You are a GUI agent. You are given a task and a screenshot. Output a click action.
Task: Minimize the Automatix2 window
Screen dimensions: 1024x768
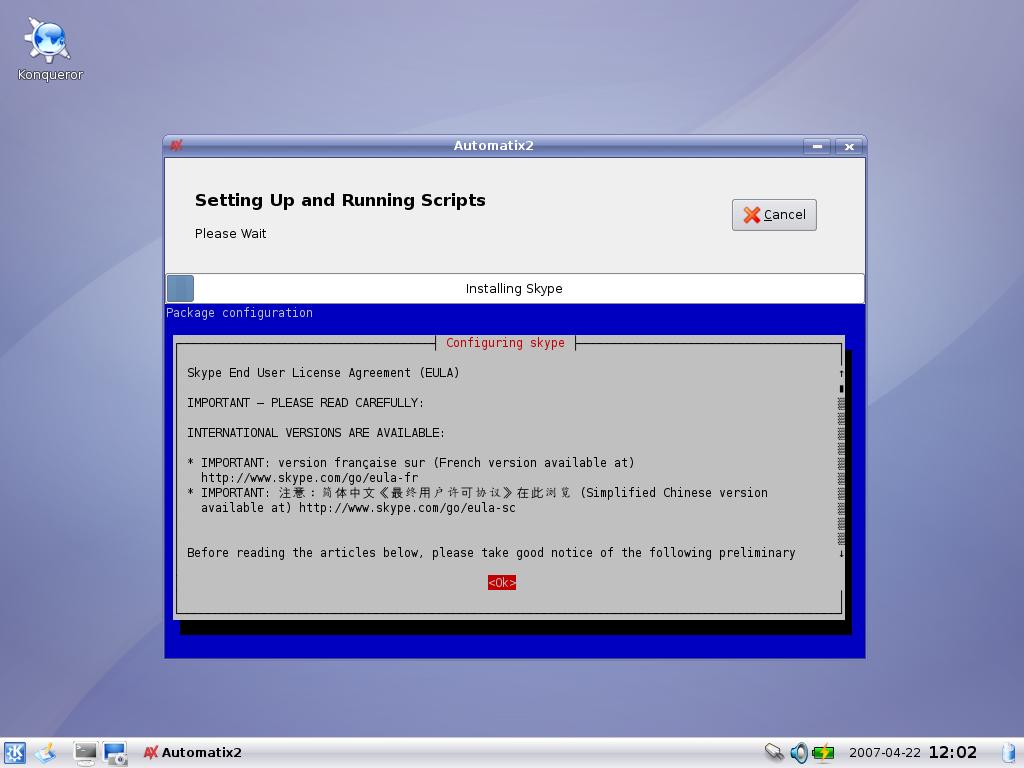click(817, 146)
